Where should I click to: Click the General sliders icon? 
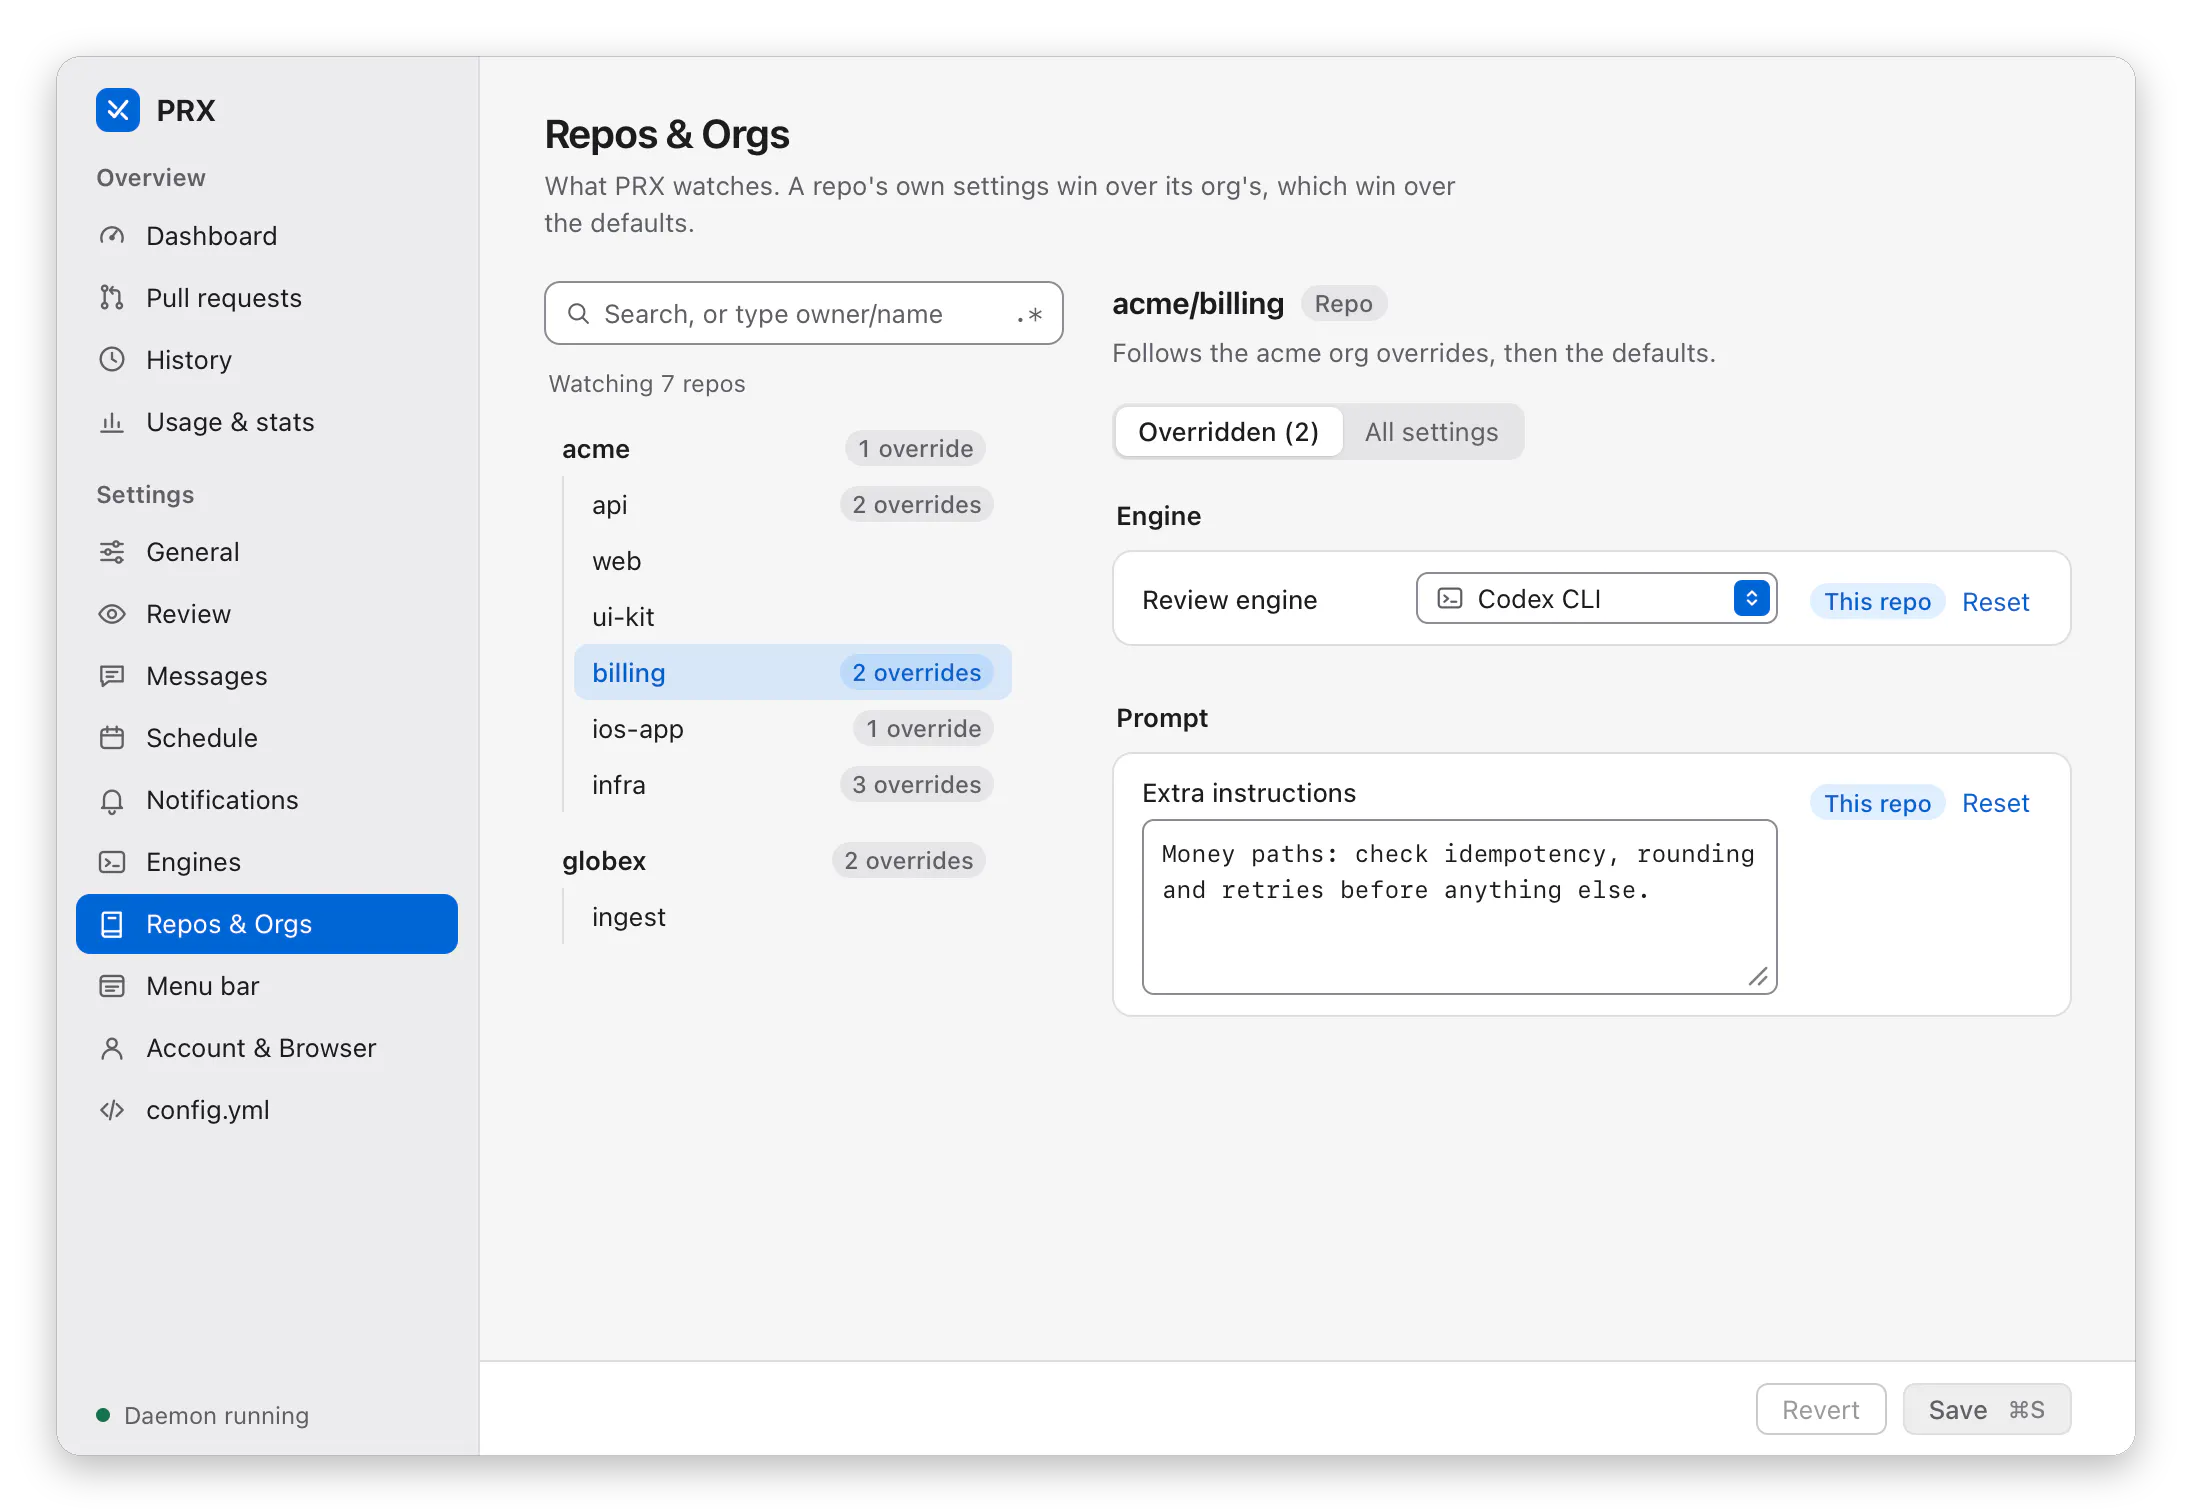tap(112, 552)
